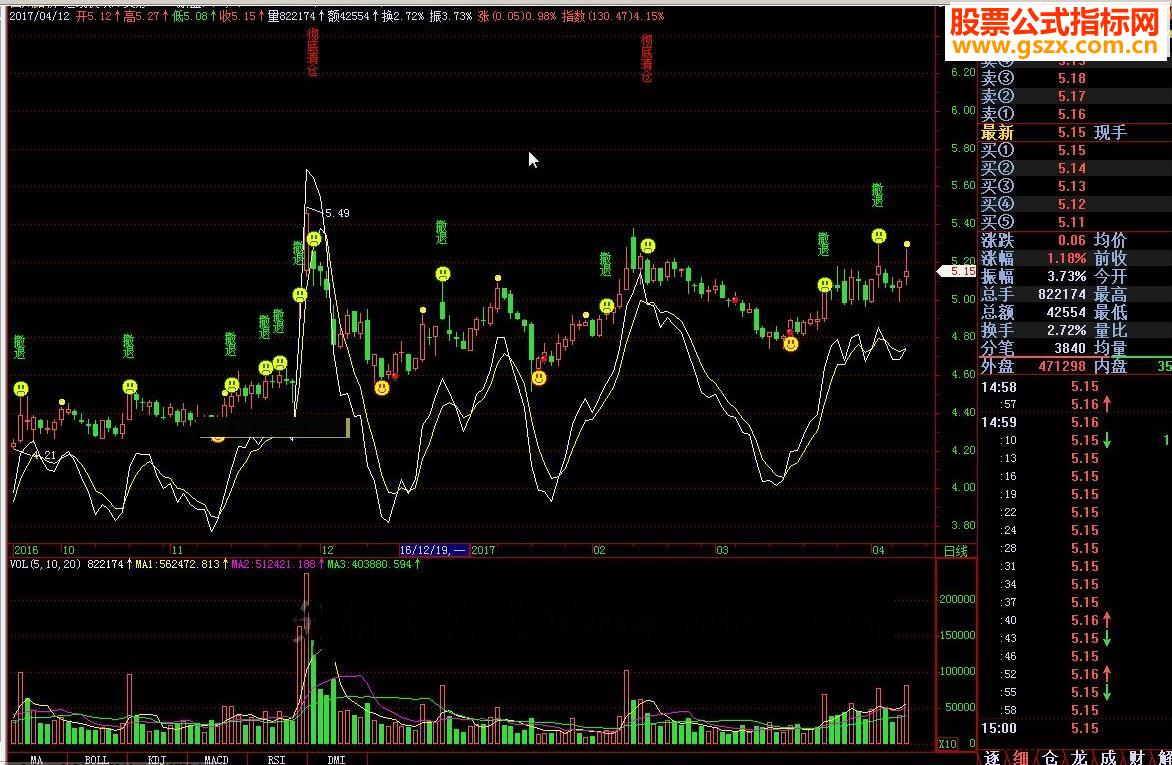Select the 16/12/19 date marker on timeline
The width and height of the screenshot is (1172, 765).
(x=434, y=550)
